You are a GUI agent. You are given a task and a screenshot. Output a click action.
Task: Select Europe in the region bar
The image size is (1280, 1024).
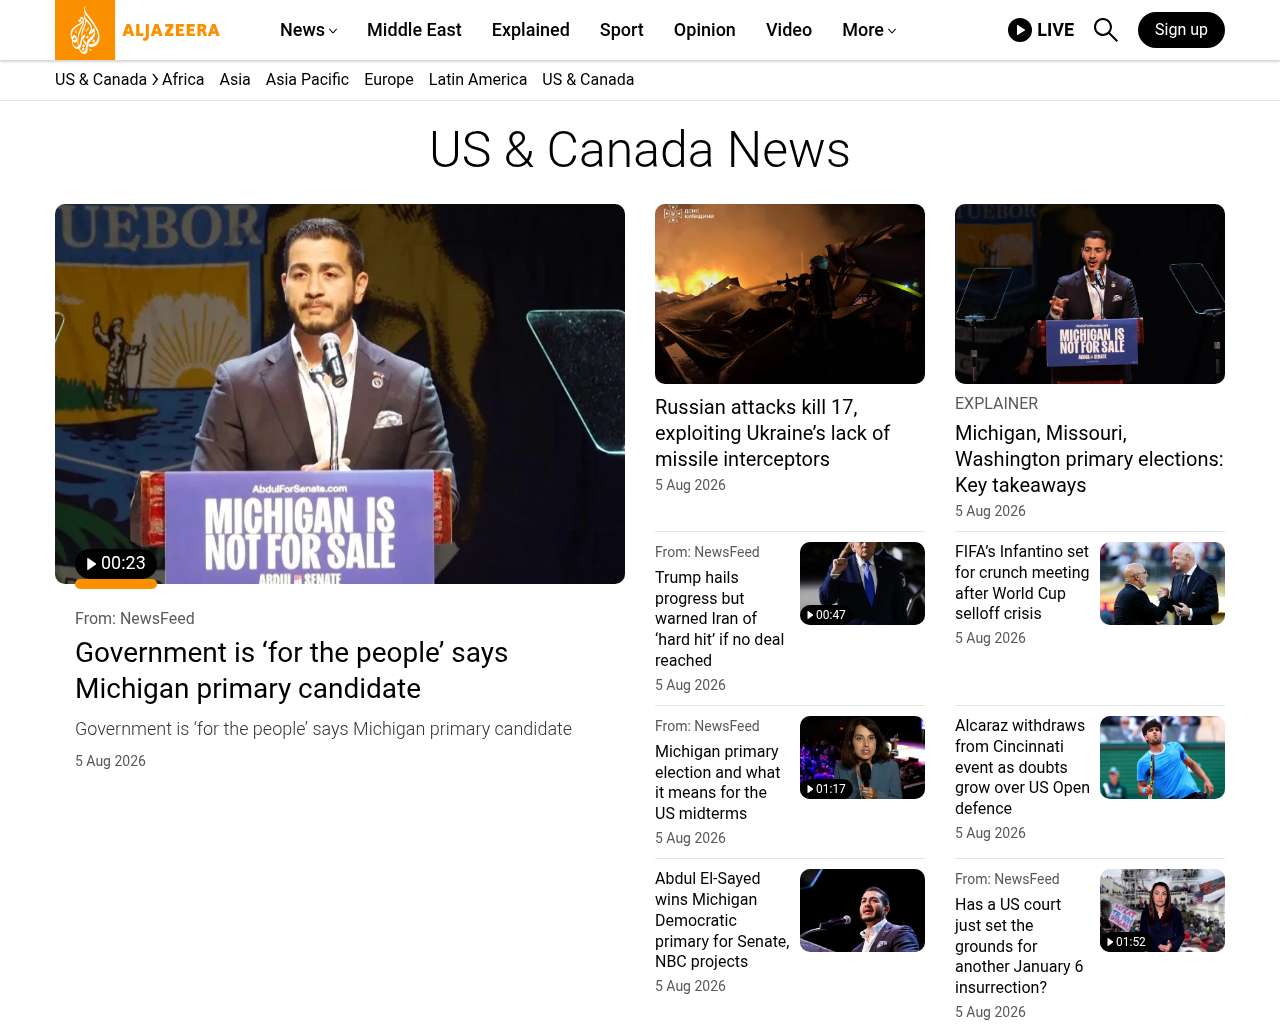389,79
